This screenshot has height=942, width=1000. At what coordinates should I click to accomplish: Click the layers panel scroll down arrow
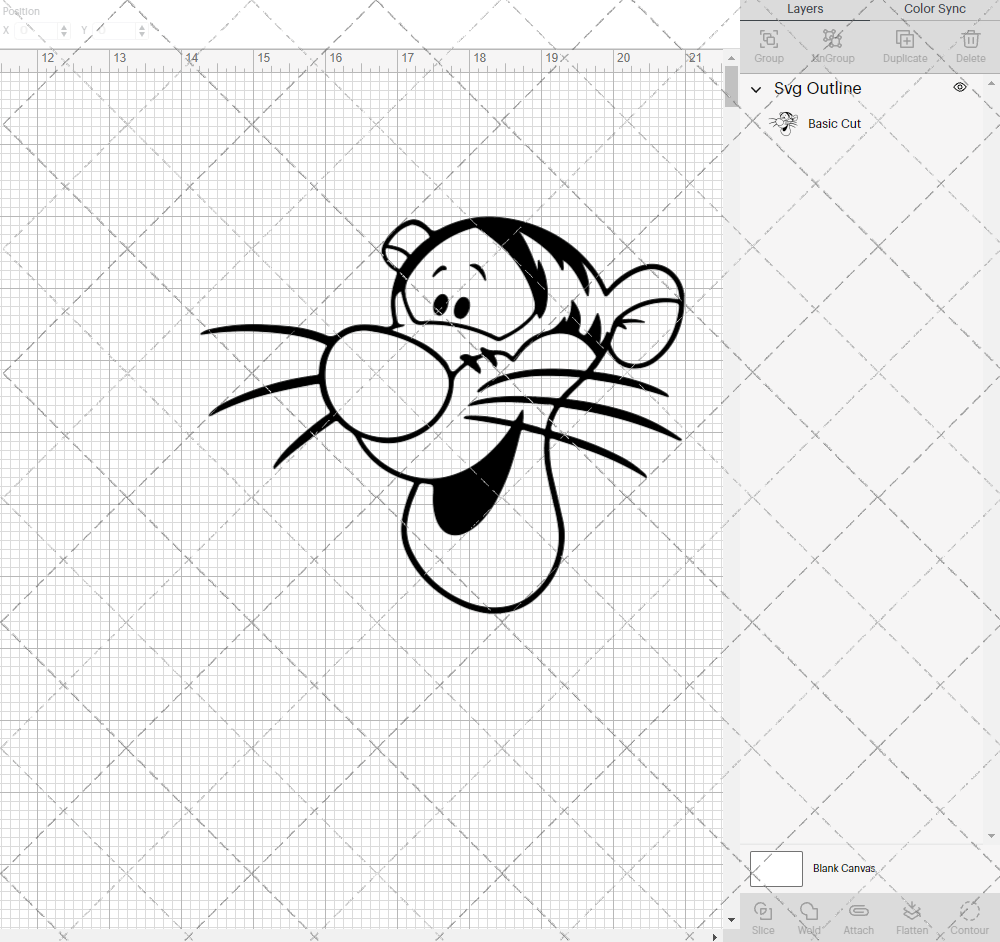pos(991,835)
